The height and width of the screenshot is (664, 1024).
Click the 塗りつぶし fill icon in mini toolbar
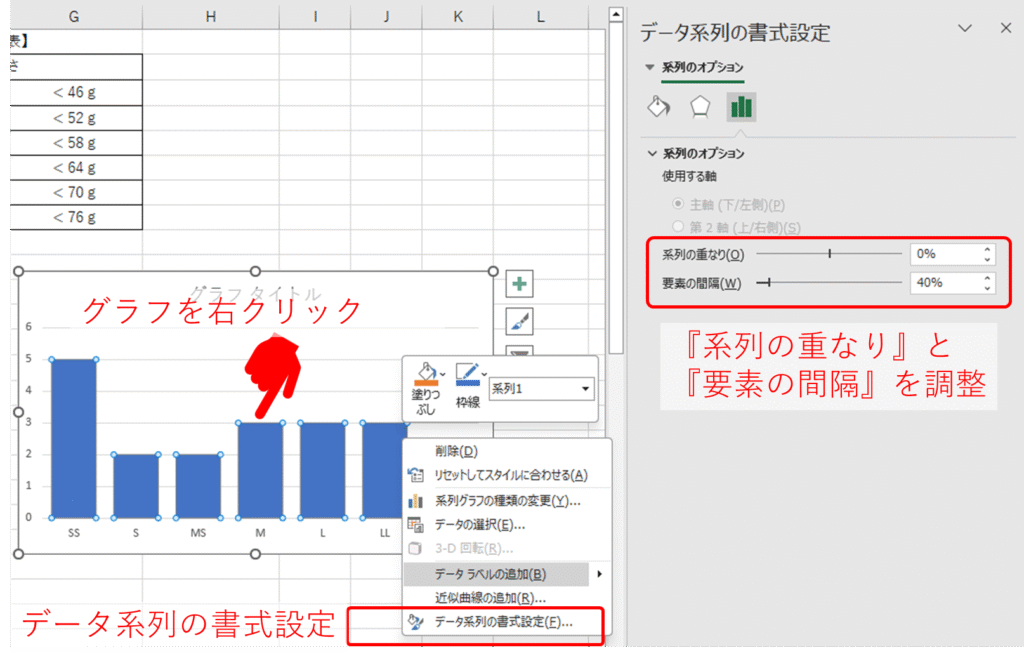pos(426,374)
